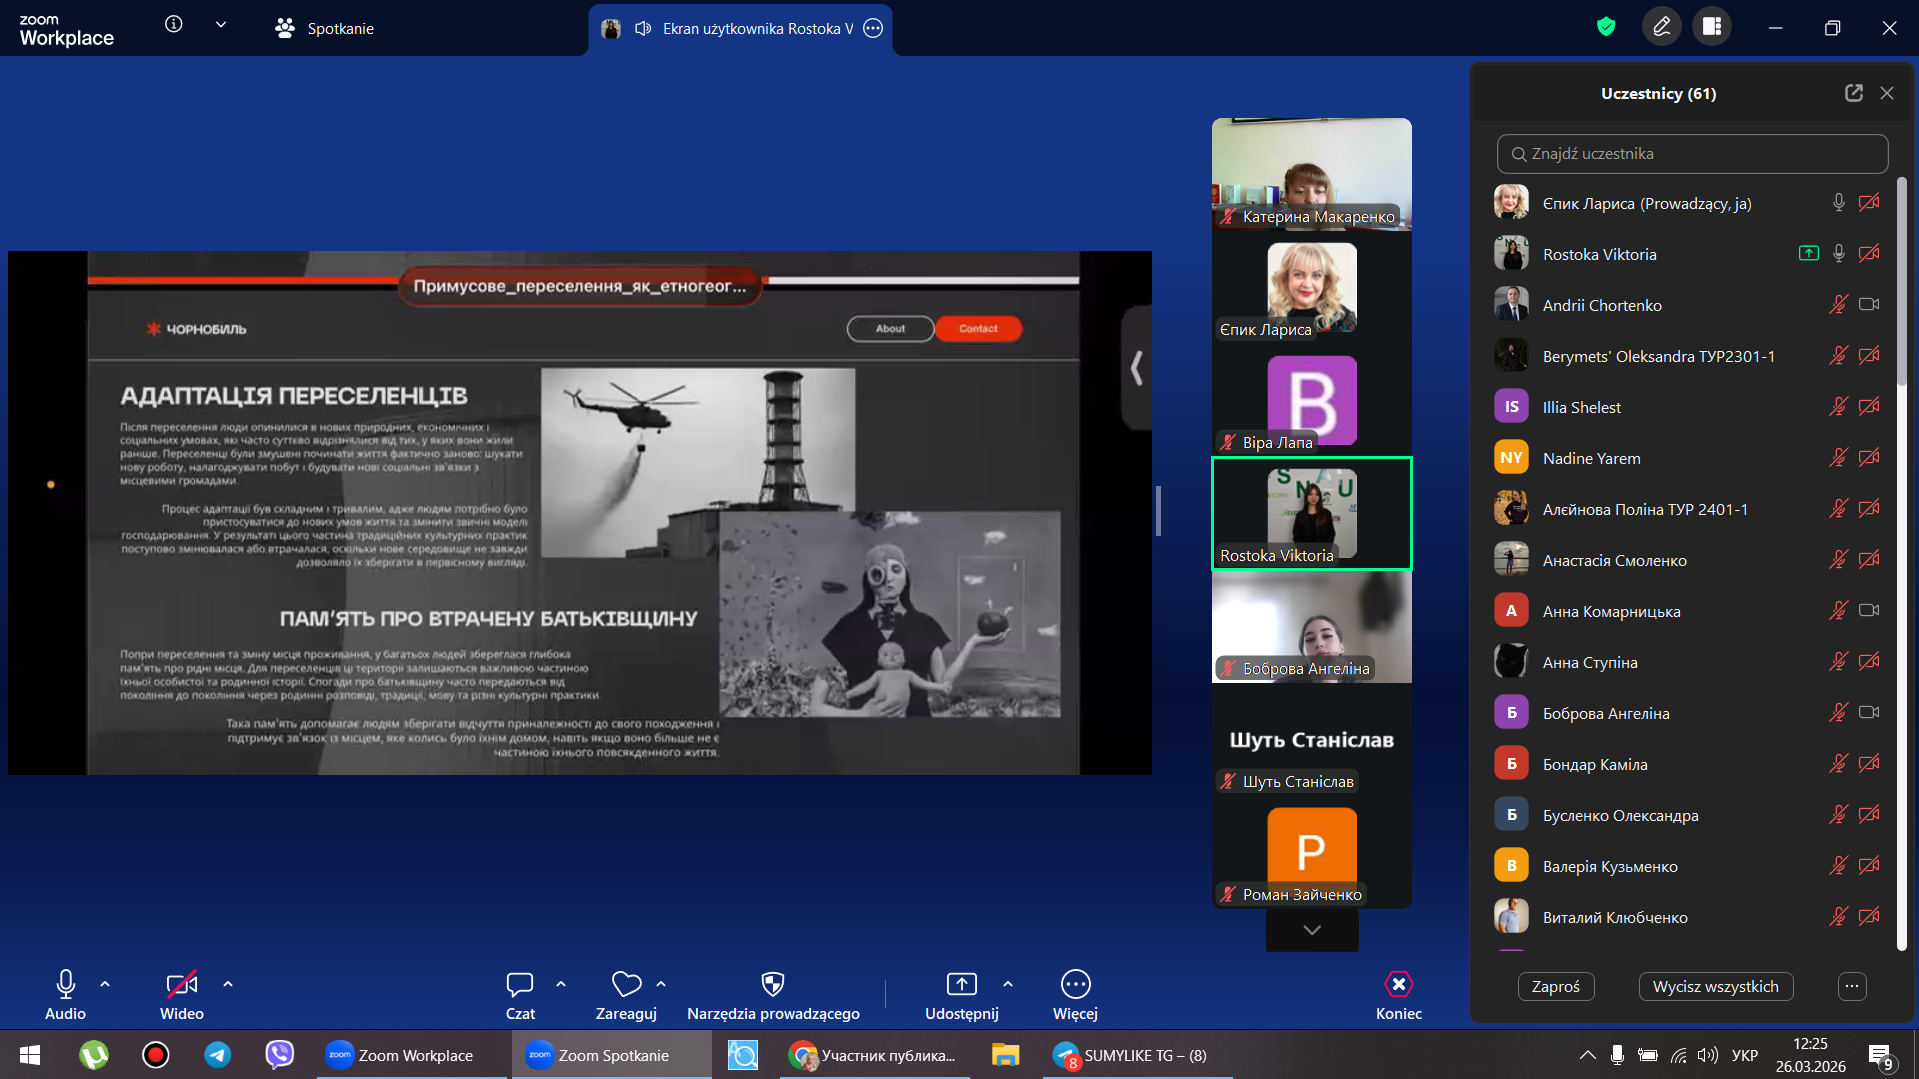1919x1079 pixels.
Task: Pop out the participants panel
Action: tap(1853, 93)
